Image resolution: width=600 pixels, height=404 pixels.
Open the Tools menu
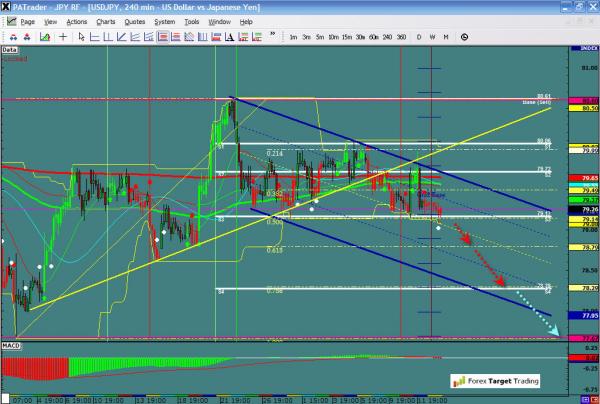click(192, 20)
